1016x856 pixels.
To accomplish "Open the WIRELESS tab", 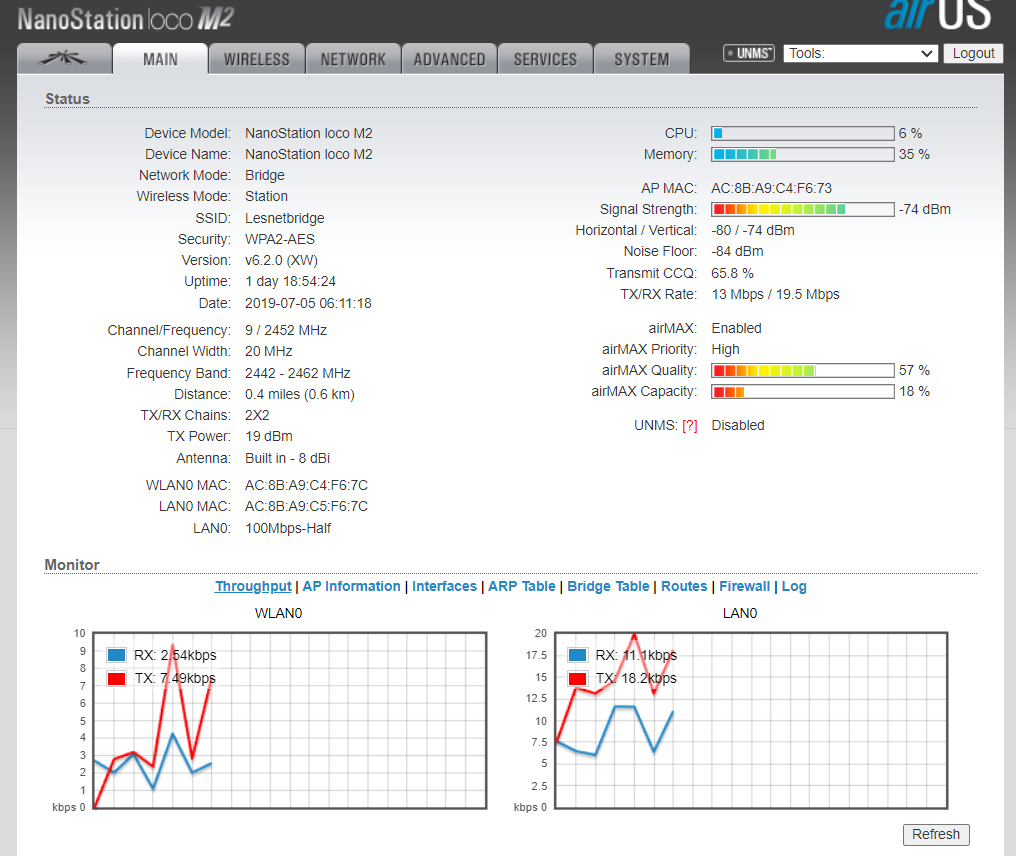I will point(257,59).
